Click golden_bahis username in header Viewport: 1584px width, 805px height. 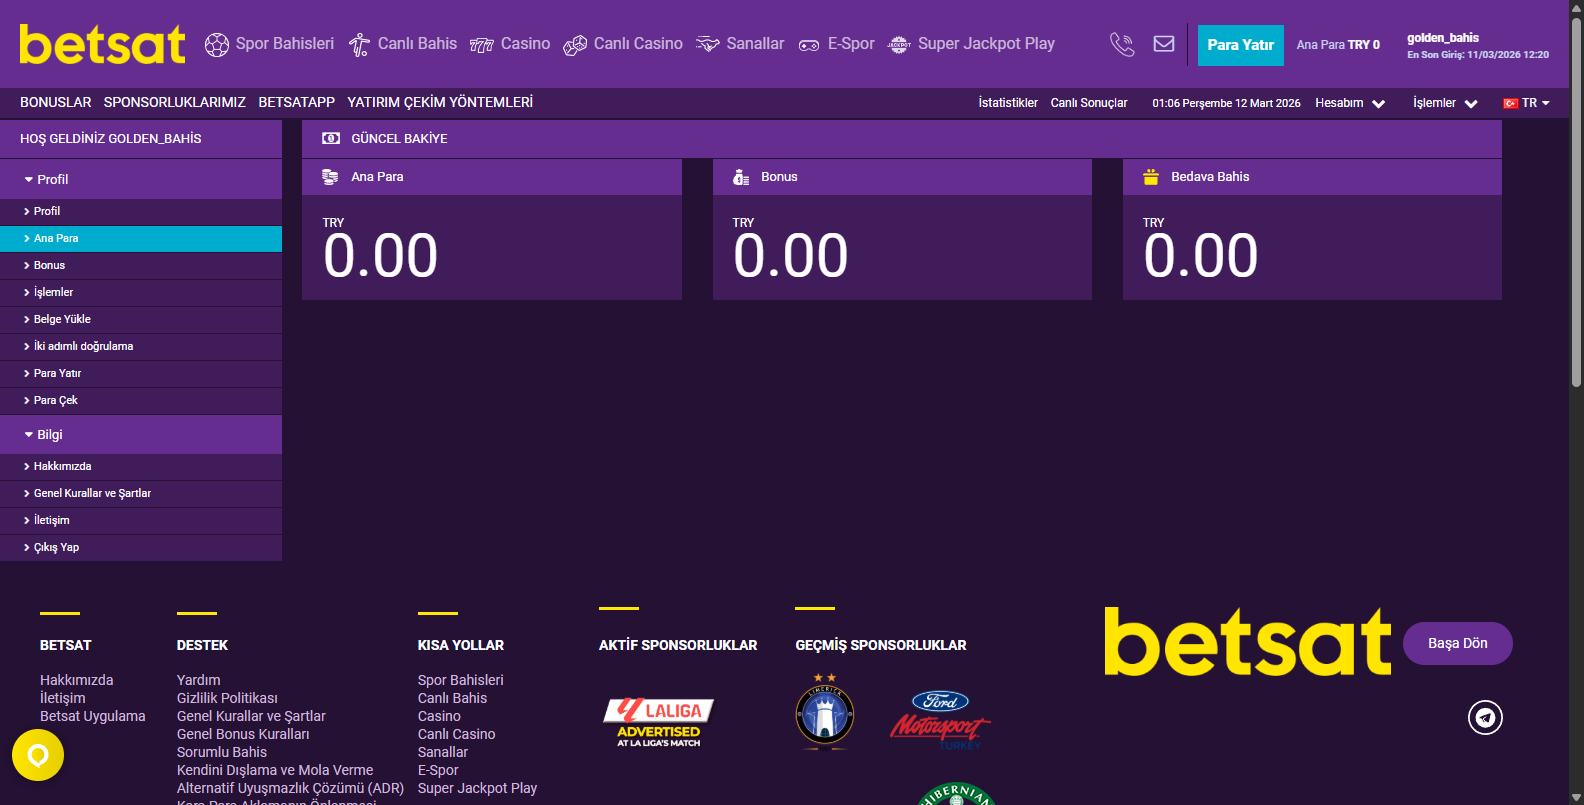coord(1443,38)
